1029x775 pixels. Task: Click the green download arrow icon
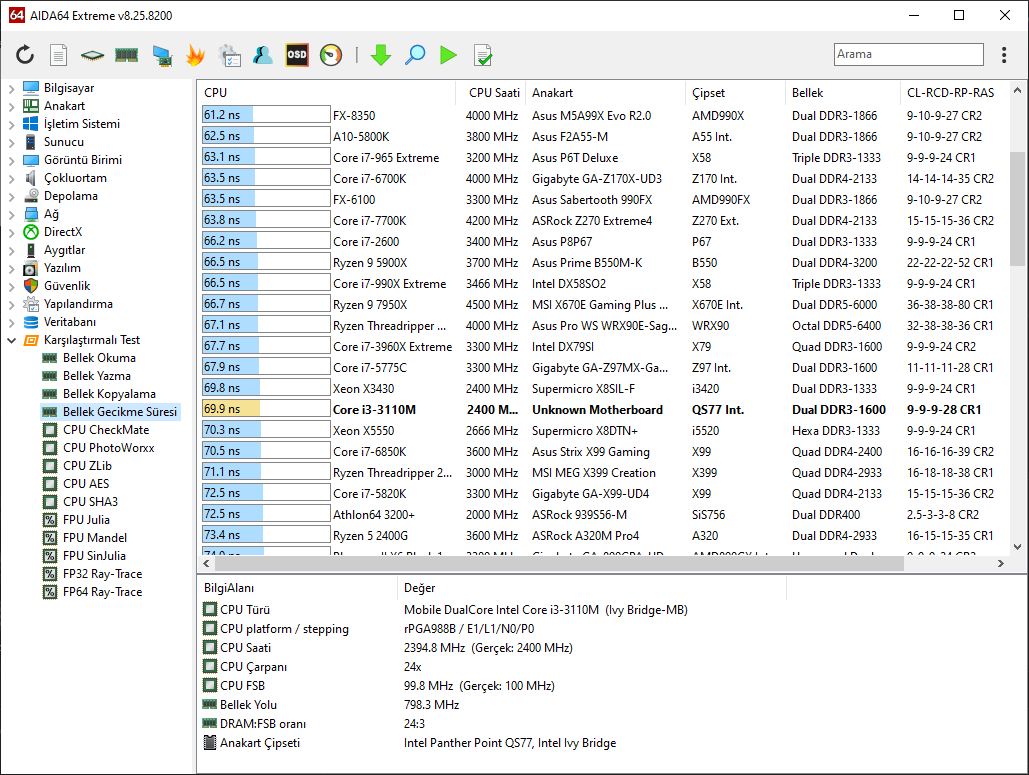(x=381, y=55)
